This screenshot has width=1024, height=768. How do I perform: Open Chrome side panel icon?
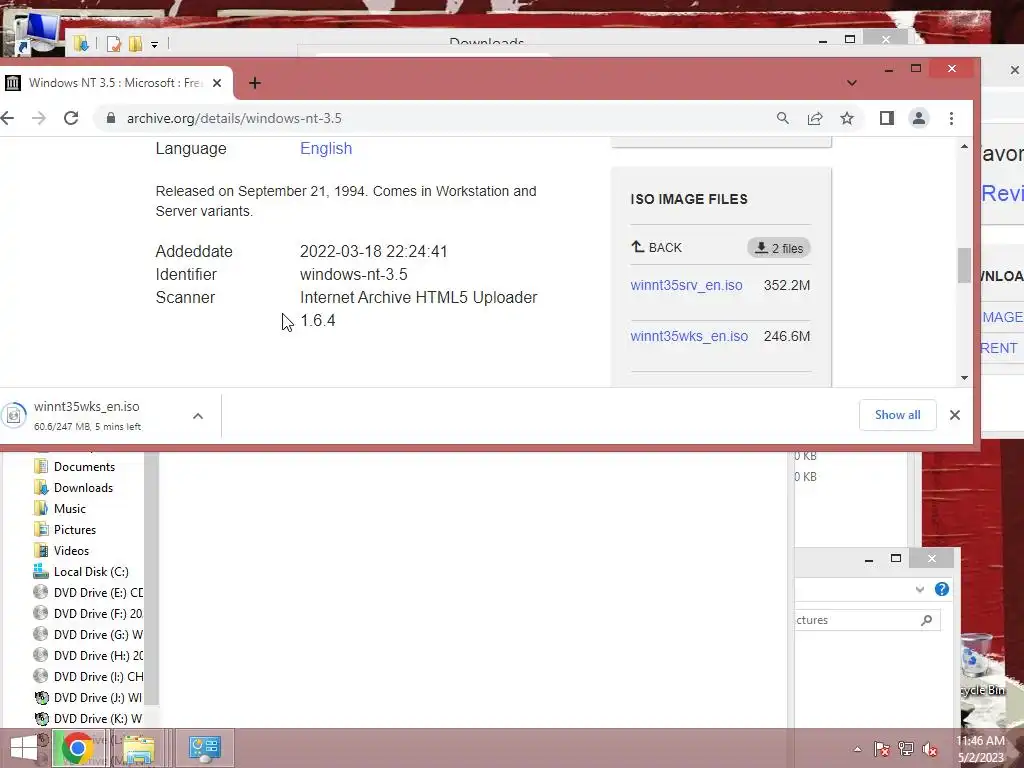coord(886,118)
